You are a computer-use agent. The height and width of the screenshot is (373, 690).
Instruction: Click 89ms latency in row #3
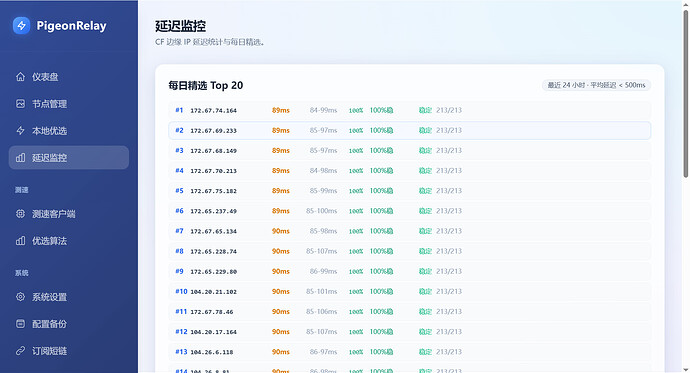pos(281,150)
